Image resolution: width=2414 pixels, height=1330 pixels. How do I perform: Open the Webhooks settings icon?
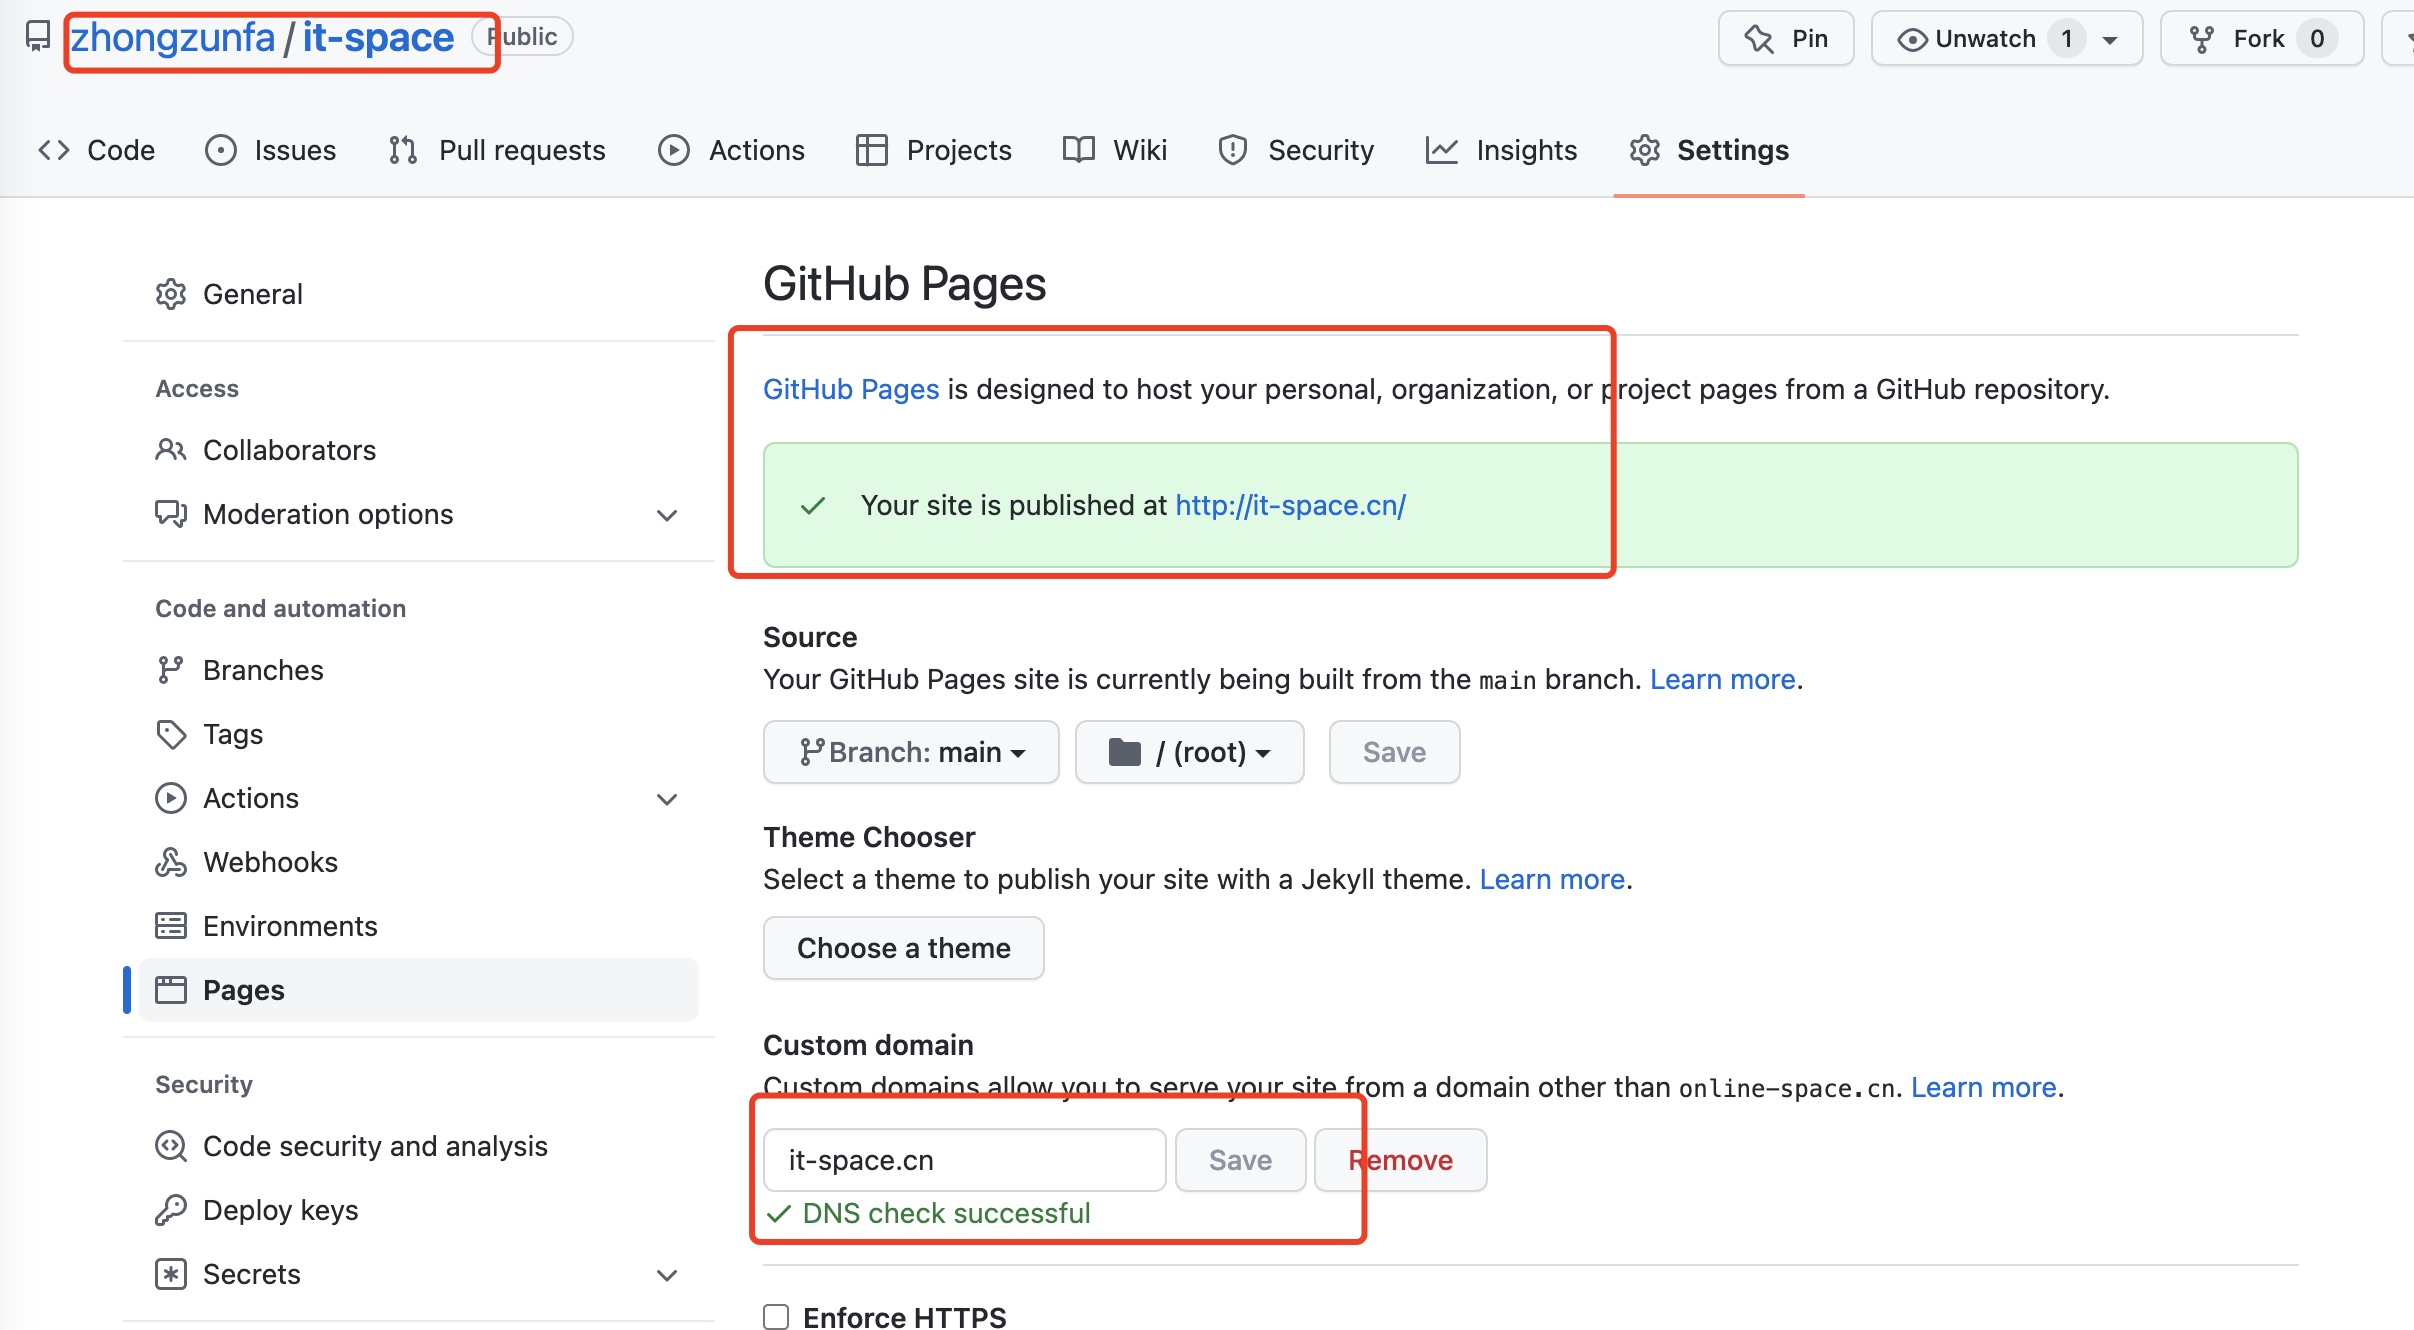point(170,862)
